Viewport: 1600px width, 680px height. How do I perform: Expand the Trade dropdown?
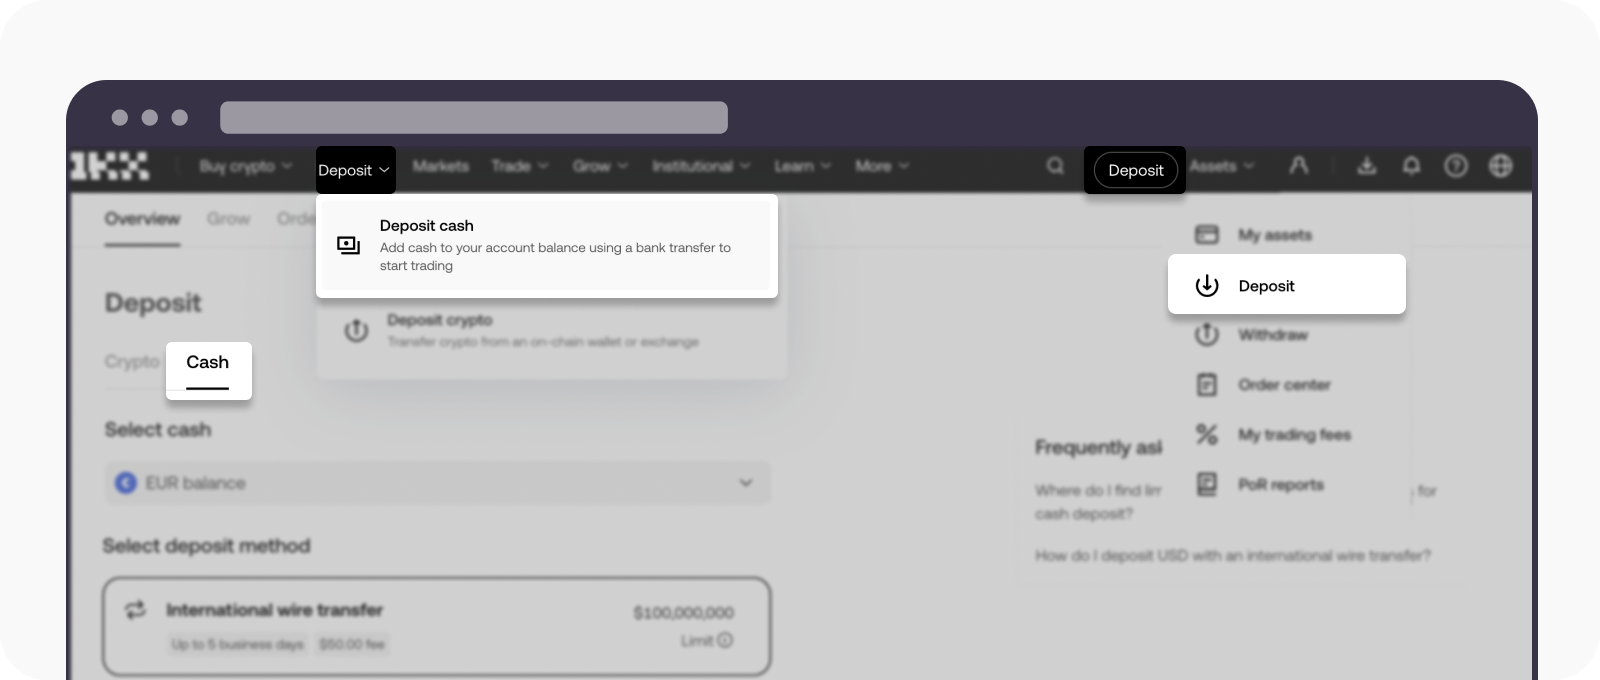click(520, 166)
